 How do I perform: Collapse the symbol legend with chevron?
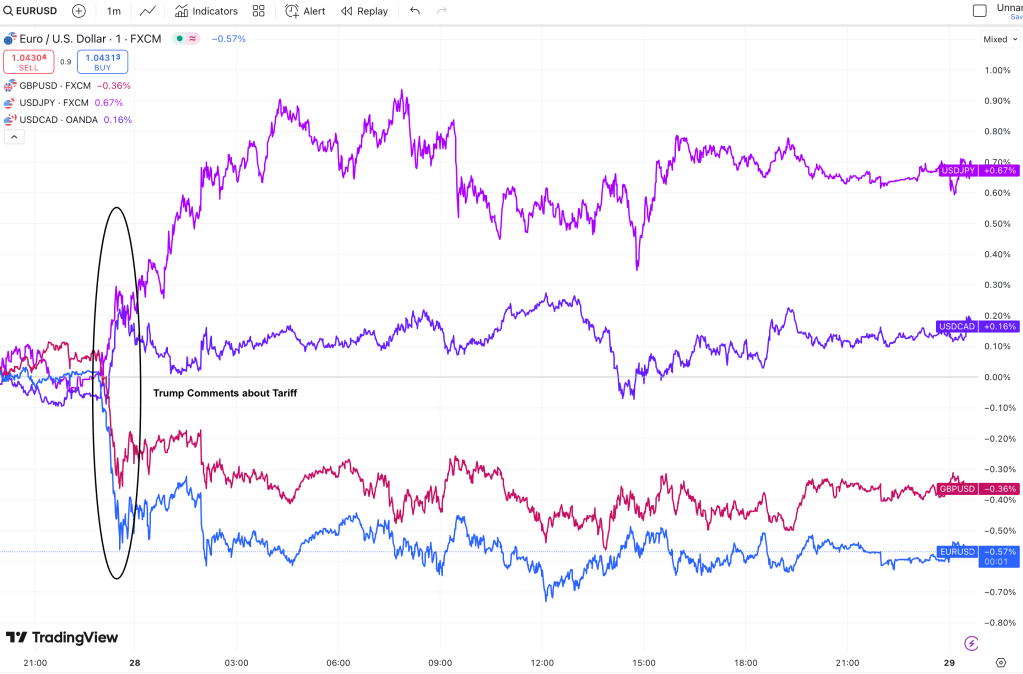click(14, 137)
